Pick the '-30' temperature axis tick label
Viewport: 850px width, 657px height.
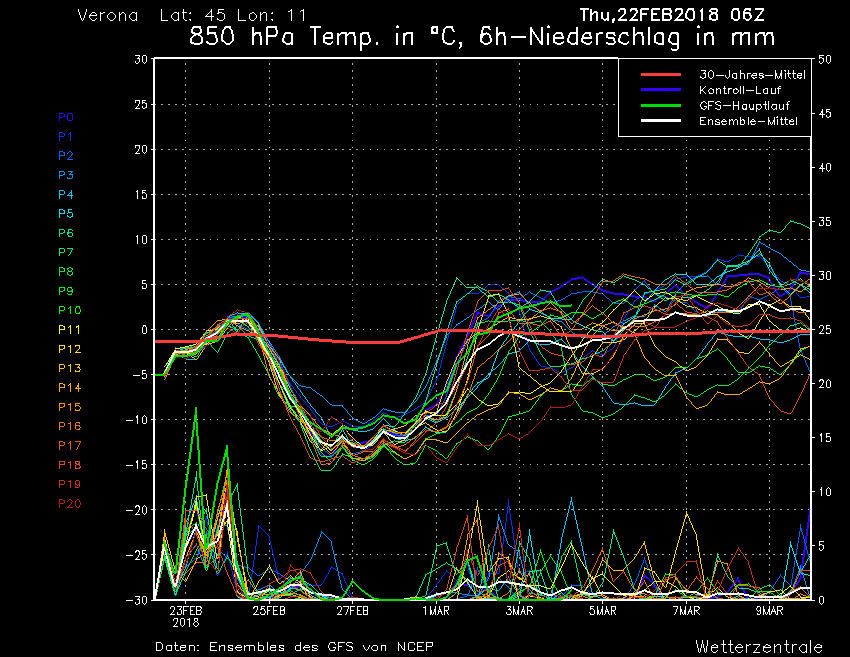click(136, 600)
